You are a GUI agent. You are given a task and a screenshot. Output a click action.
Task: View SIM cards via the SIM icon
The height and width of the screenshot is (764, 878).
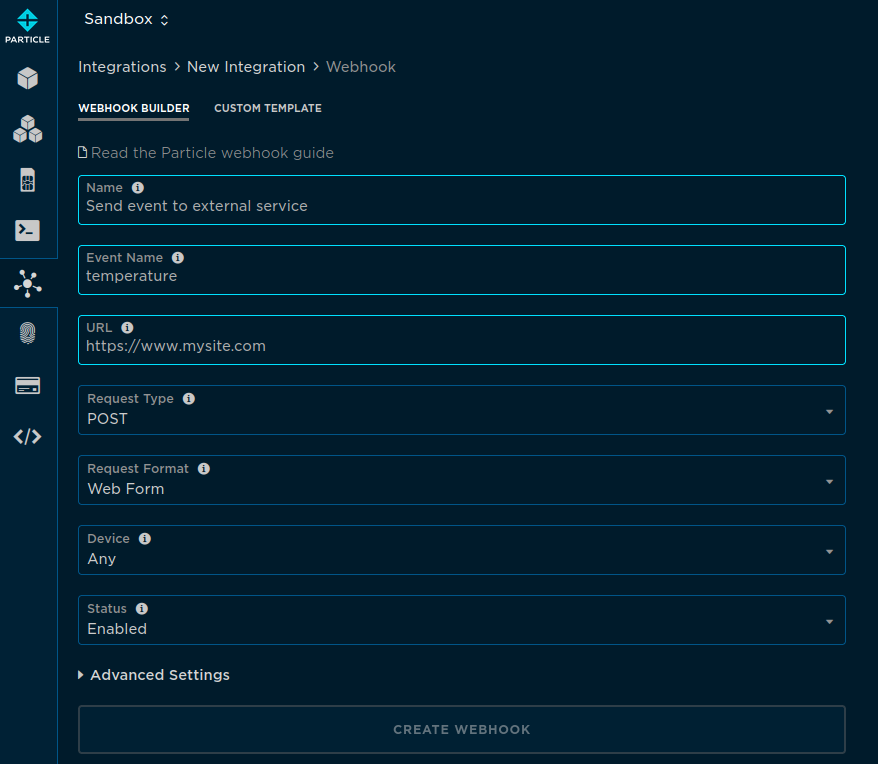(27, 180)
